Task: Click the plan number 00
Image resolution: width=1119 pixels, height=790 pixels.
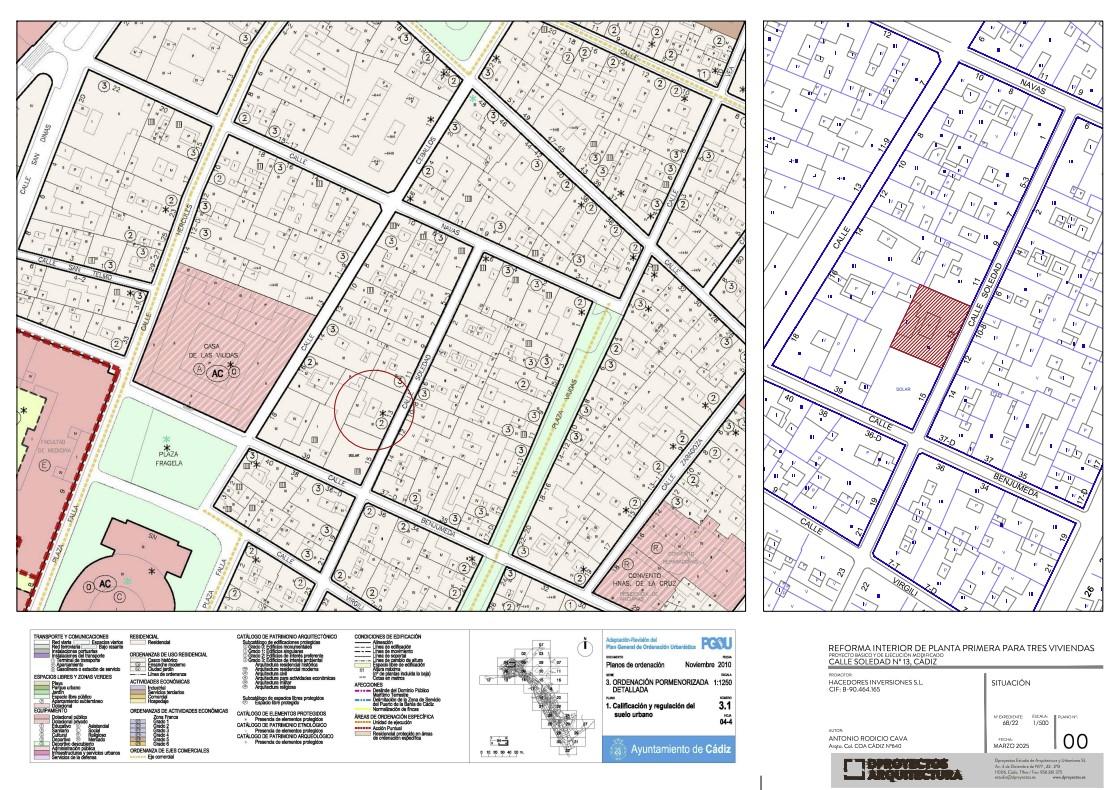Action: (1075, 741)
